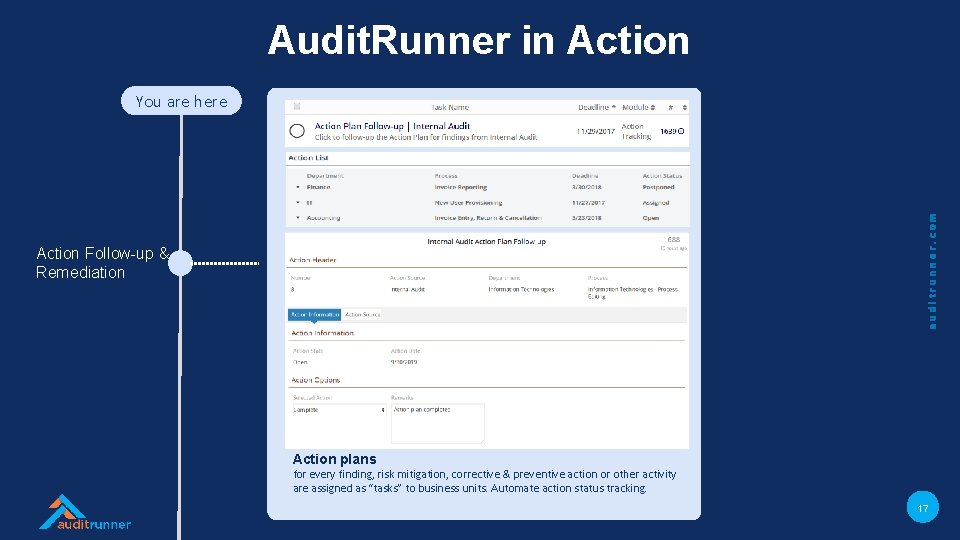The width and height of the screenshot is (960, 540).
Task: Click the 11/27/2017 deadline cell
Action: [588, 203]
